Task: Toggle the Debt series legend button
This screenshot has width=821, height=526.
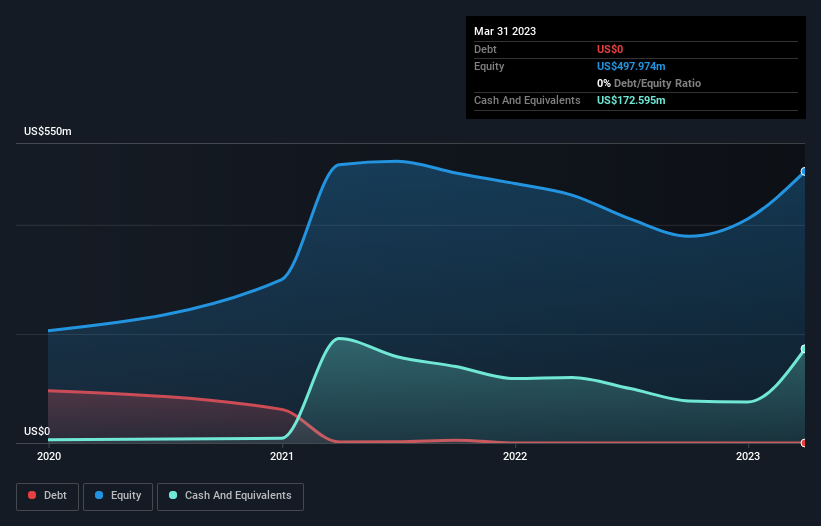Action: [x=47, y=496]
